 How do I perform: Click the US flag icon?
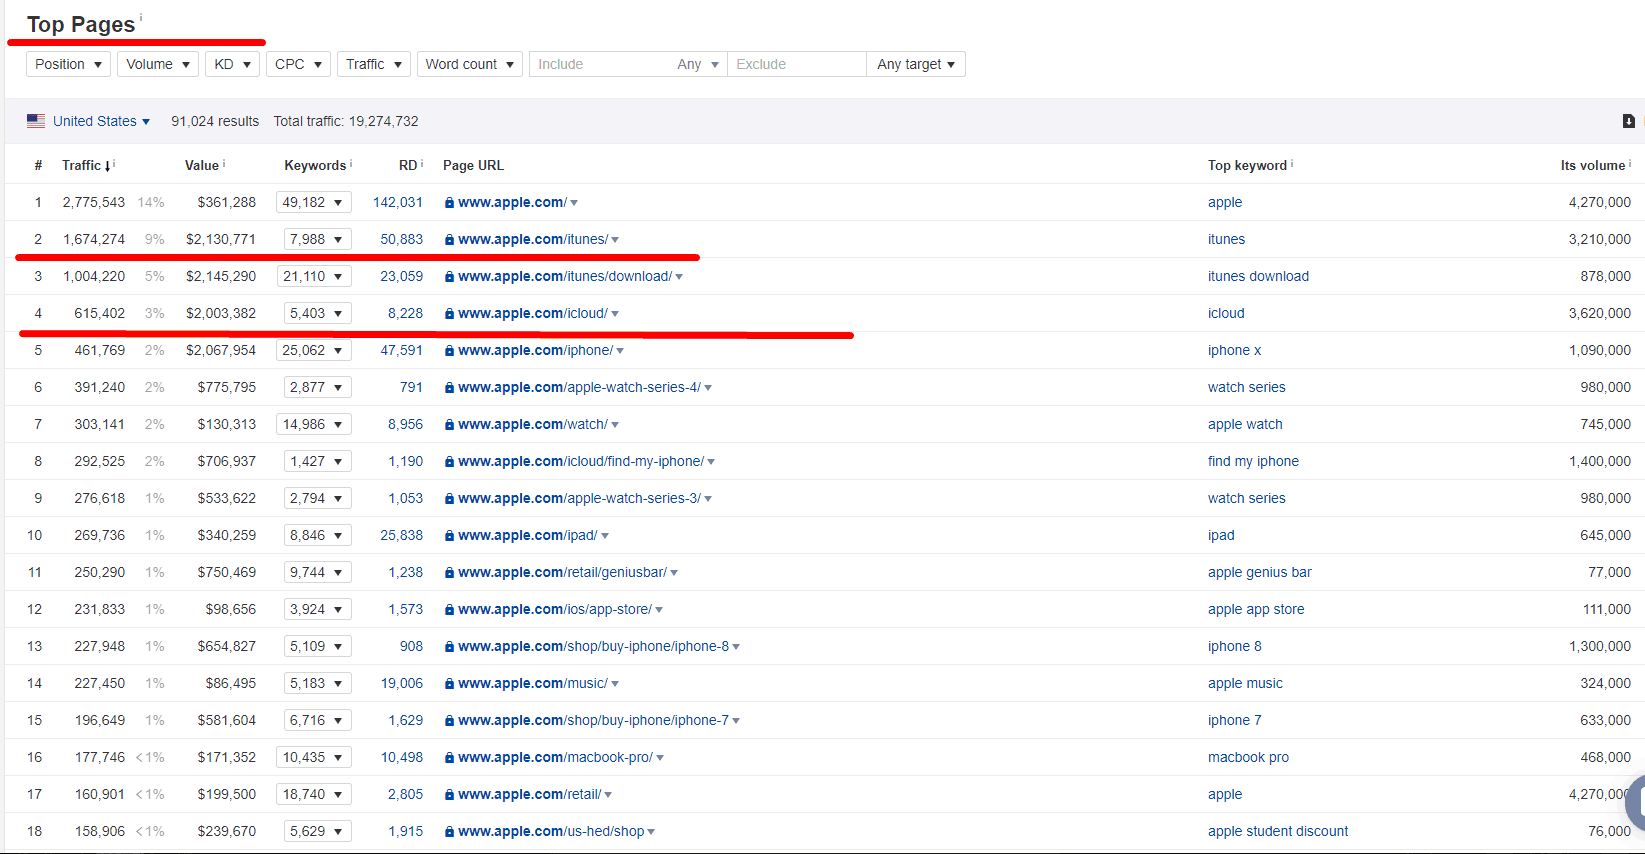click(x=36, y=121)
